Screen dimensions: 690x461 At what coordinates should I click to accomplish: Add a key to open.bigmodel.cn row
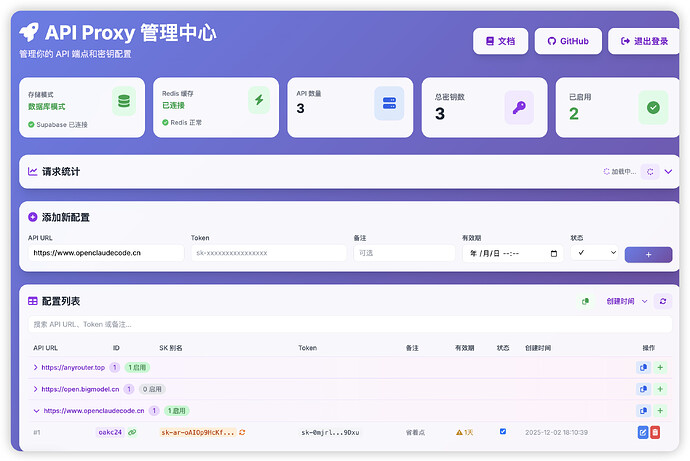coord(660,389)
